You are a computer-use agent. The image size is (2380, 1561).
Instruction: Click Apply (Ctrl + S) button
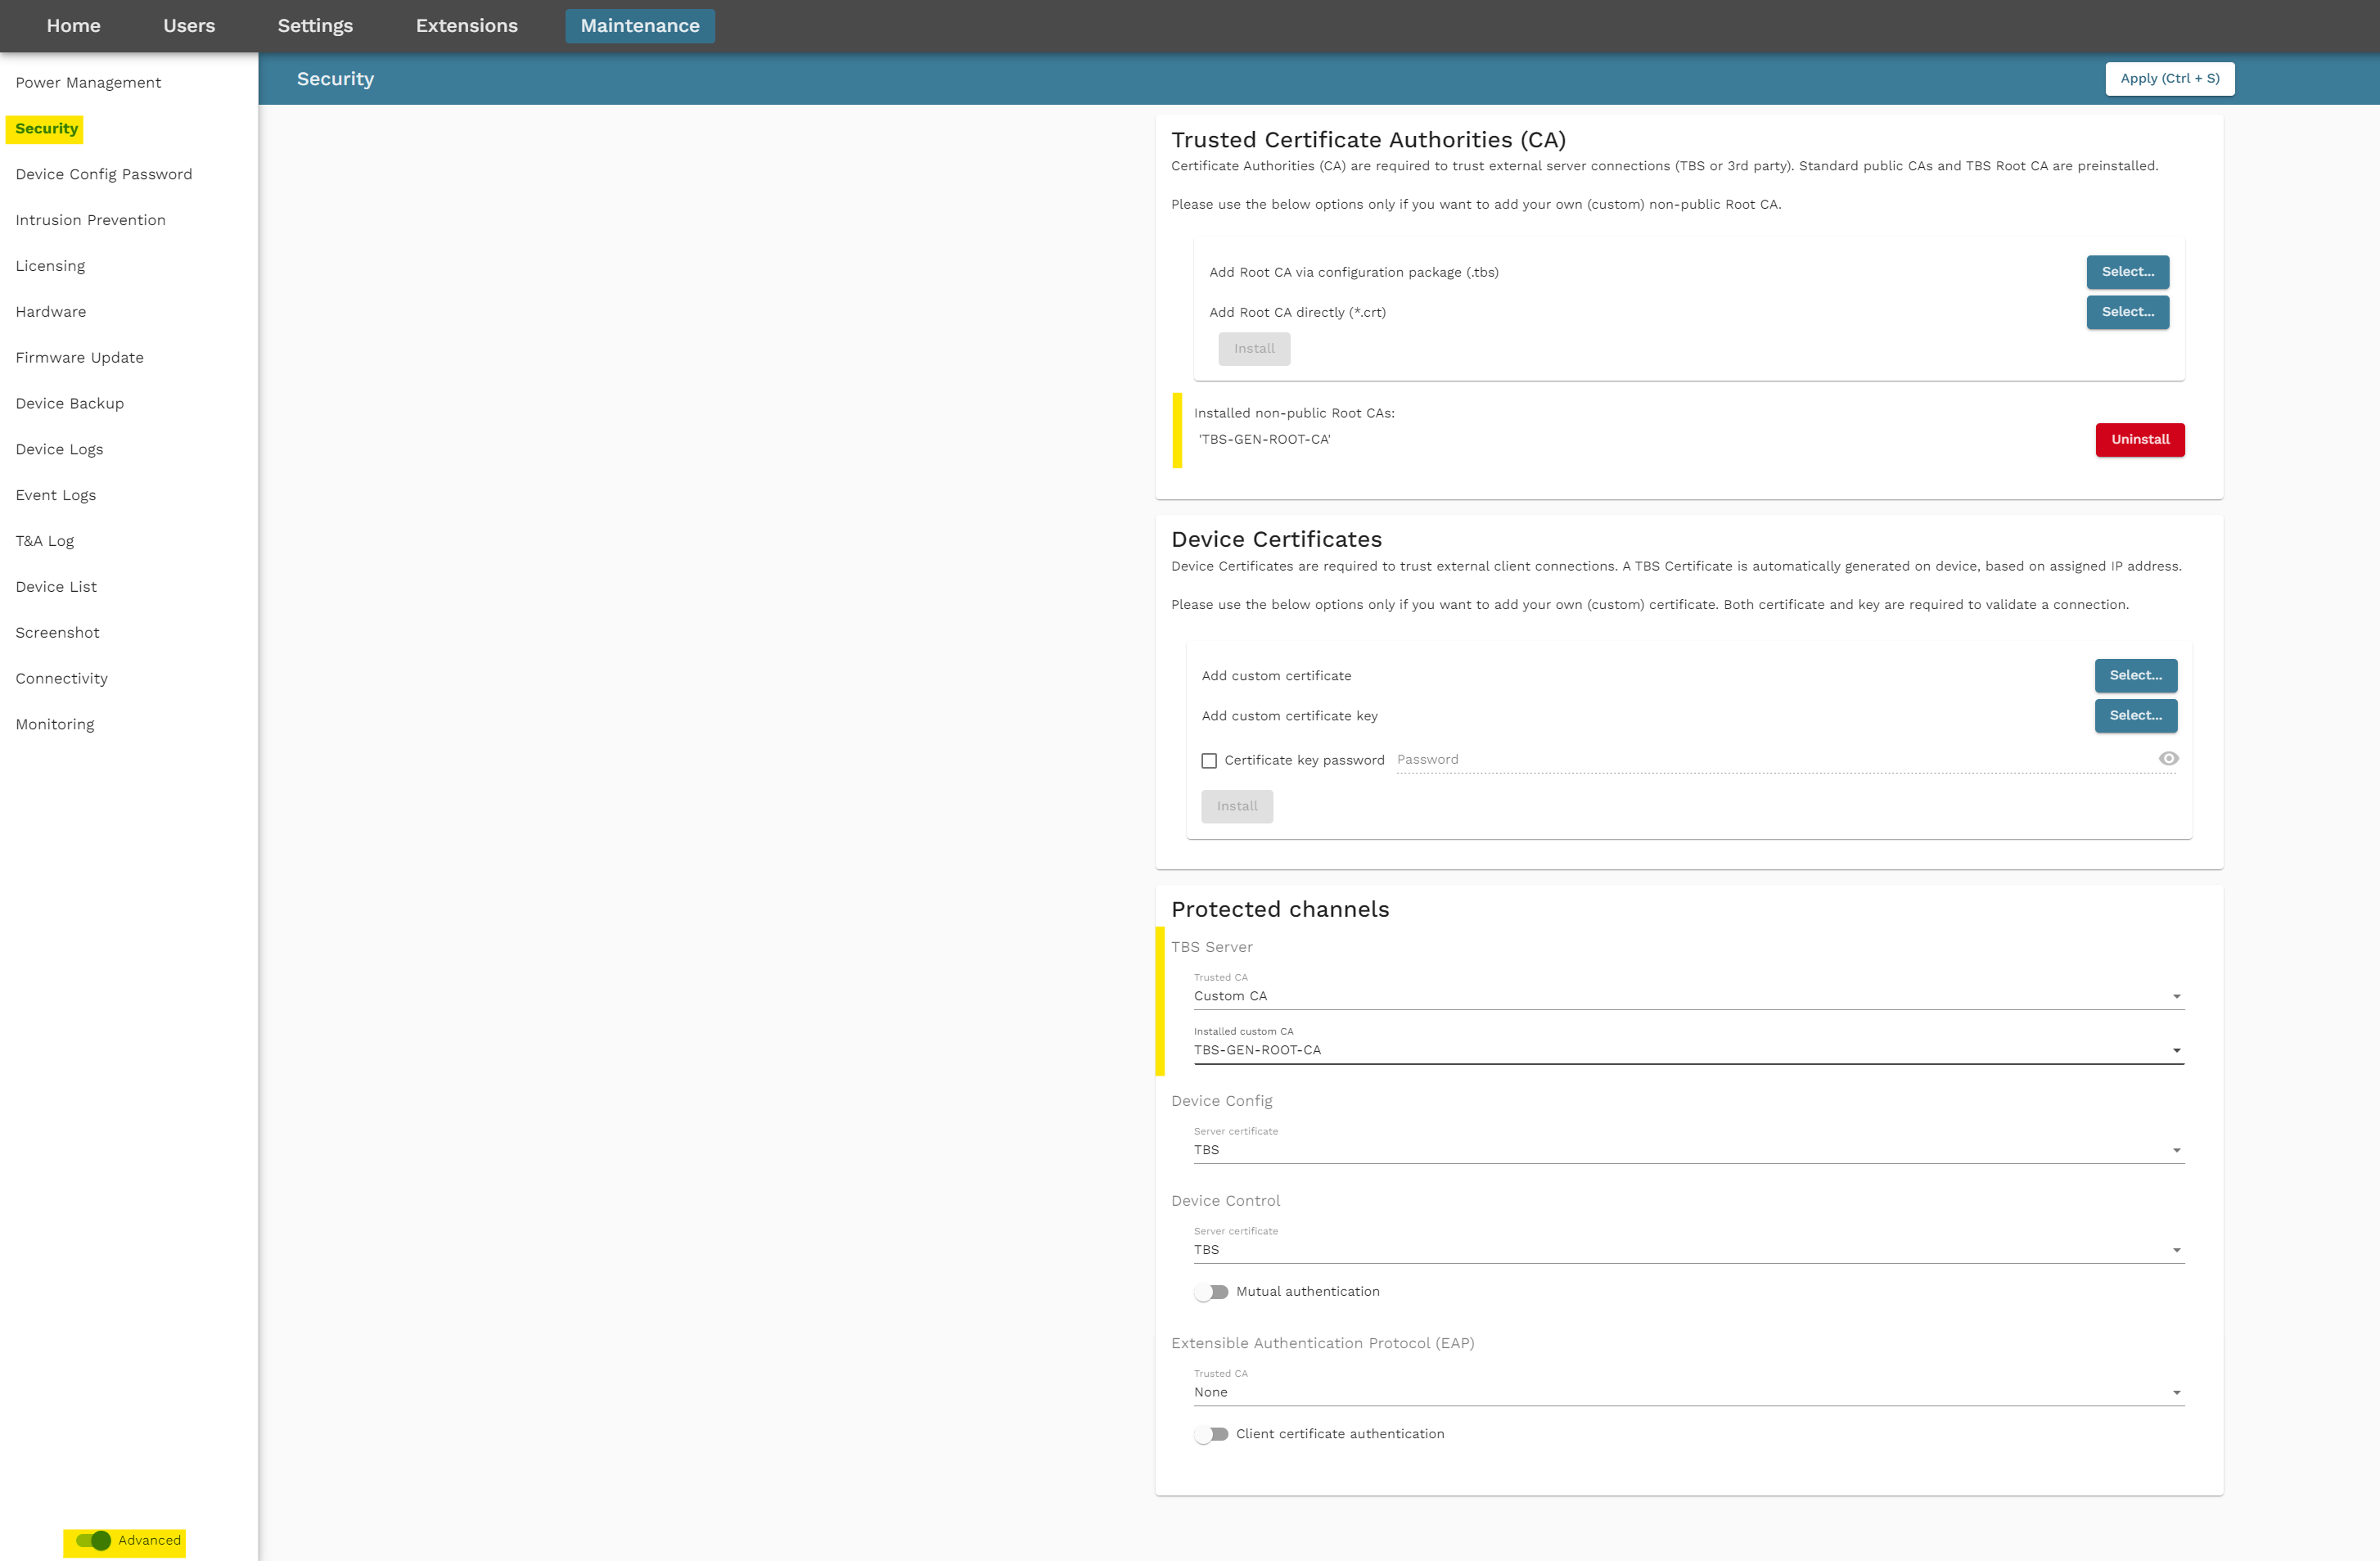2169,79
